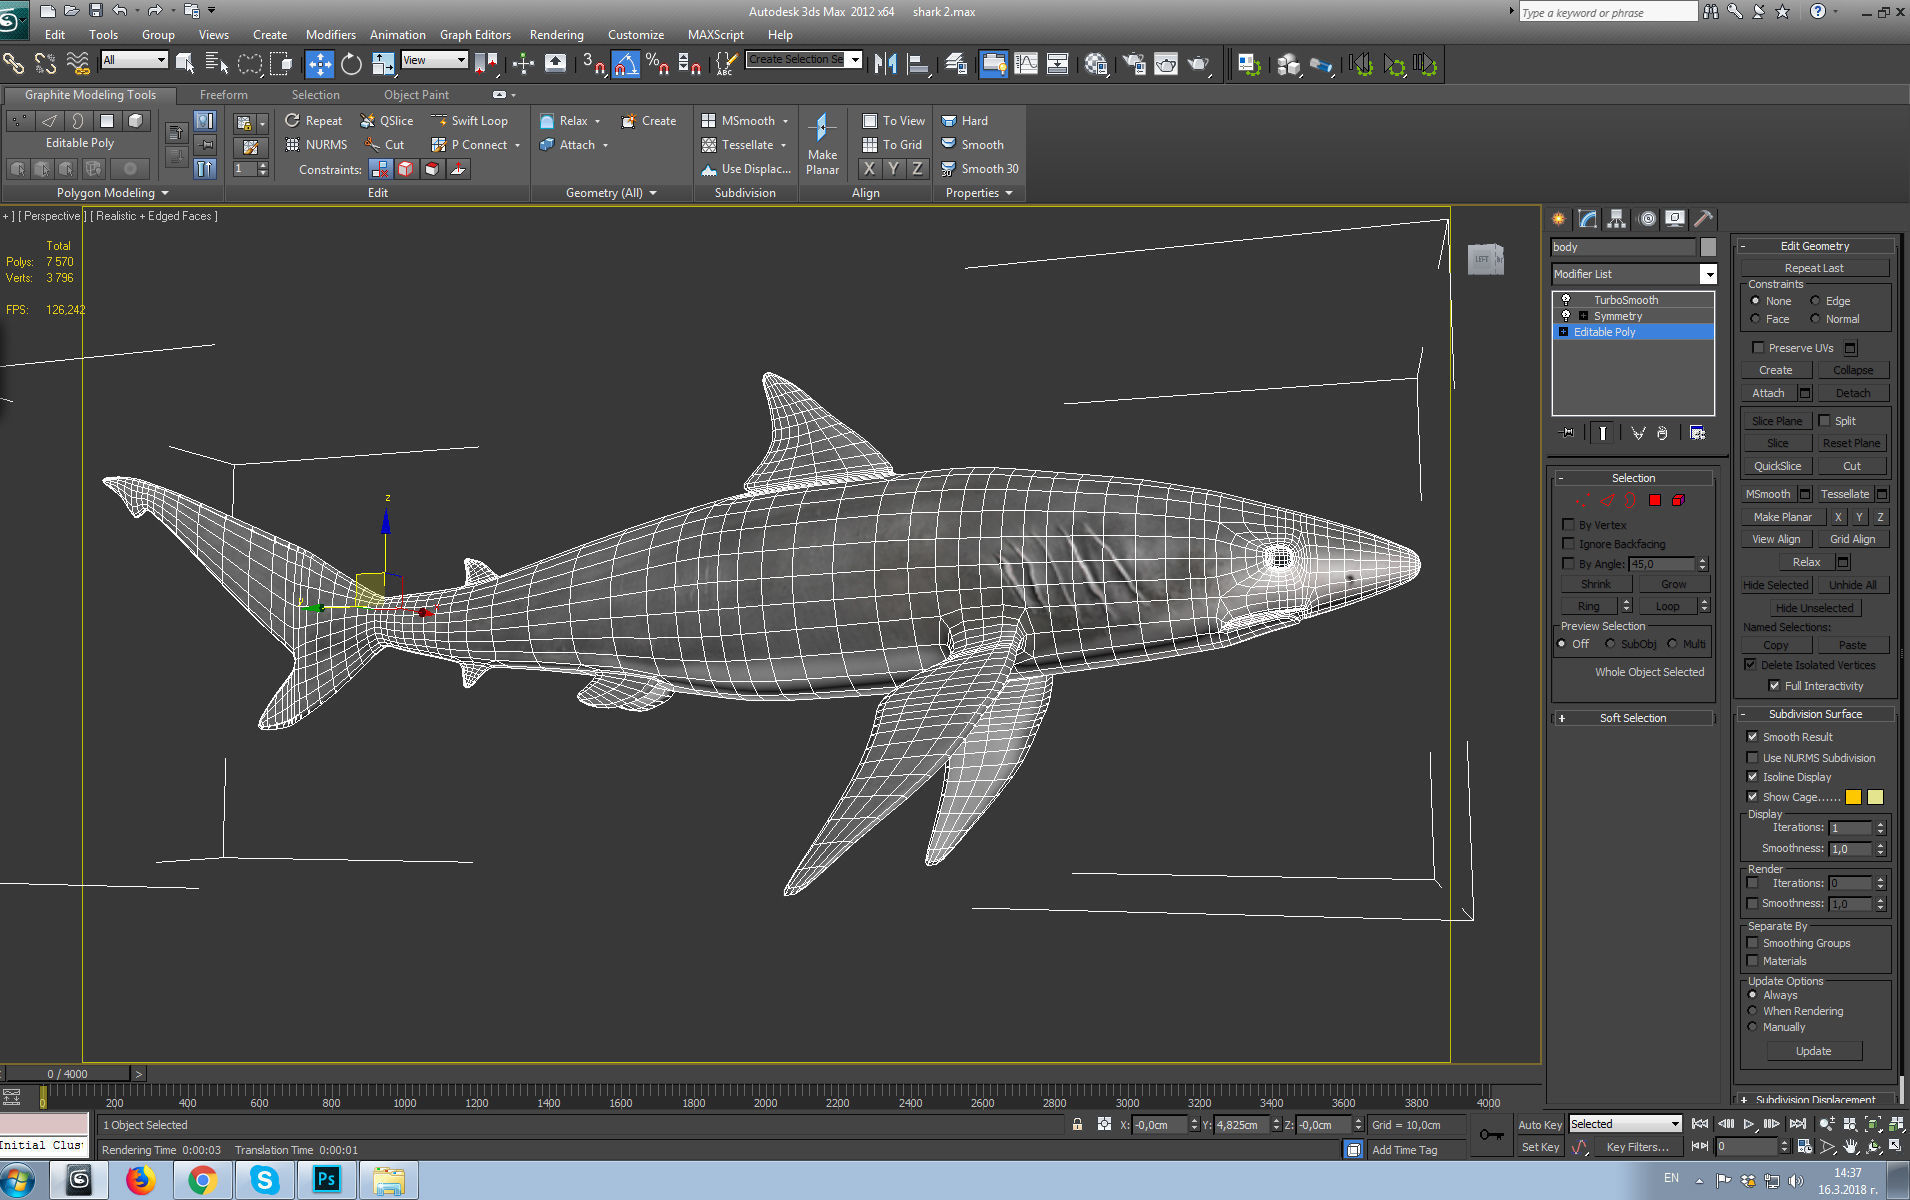Click the Select and Link chain icon
Screen dimensions: 1910x1200
coord(13,64)
